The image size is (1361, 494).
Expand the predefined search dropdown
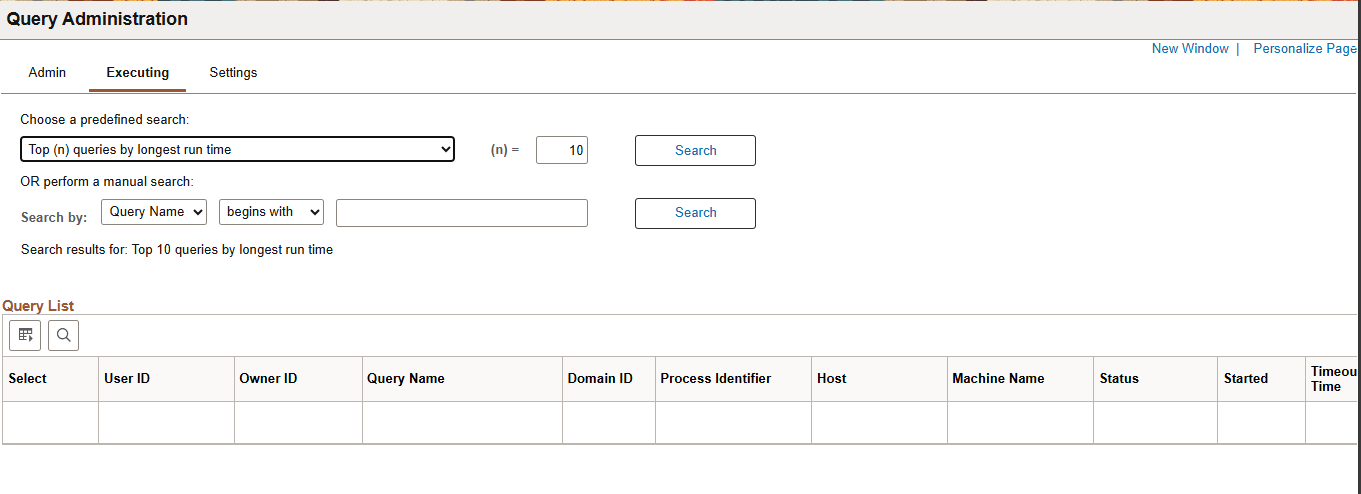coord(237,150)
